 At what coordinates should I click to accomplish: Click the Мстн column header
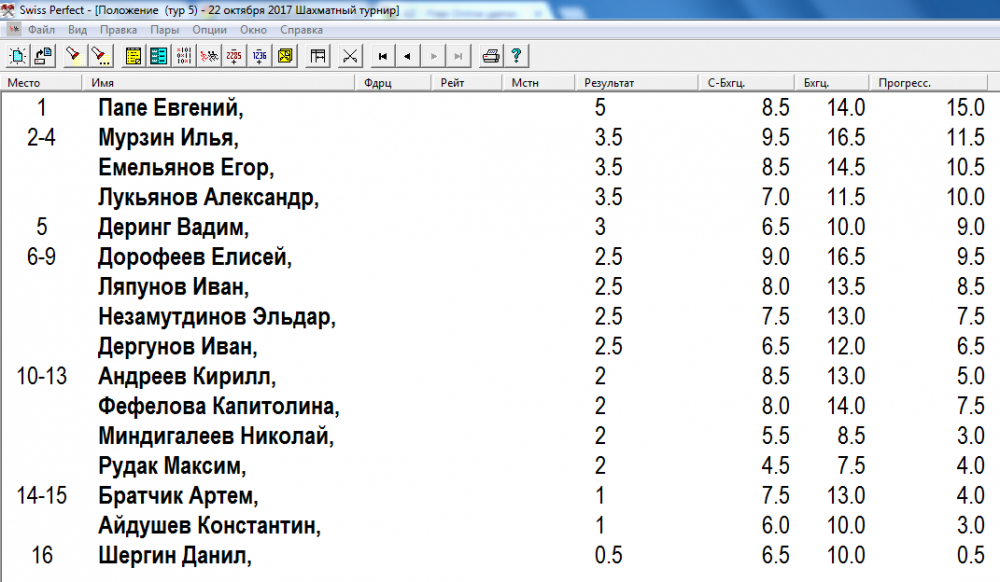[x=539, y=82]
